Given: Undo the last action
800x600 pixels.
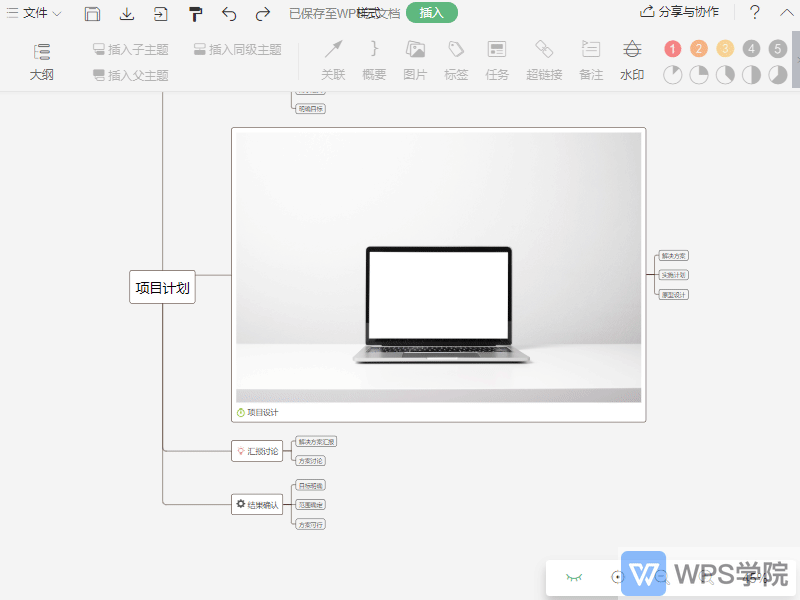Looking at the screenshot, I should point(229,14).
